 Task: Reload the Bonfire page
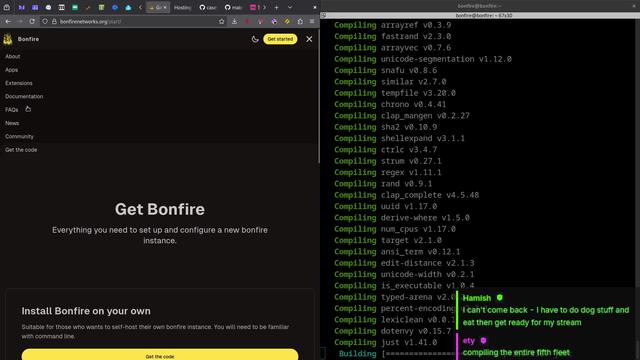click(32, 21)
